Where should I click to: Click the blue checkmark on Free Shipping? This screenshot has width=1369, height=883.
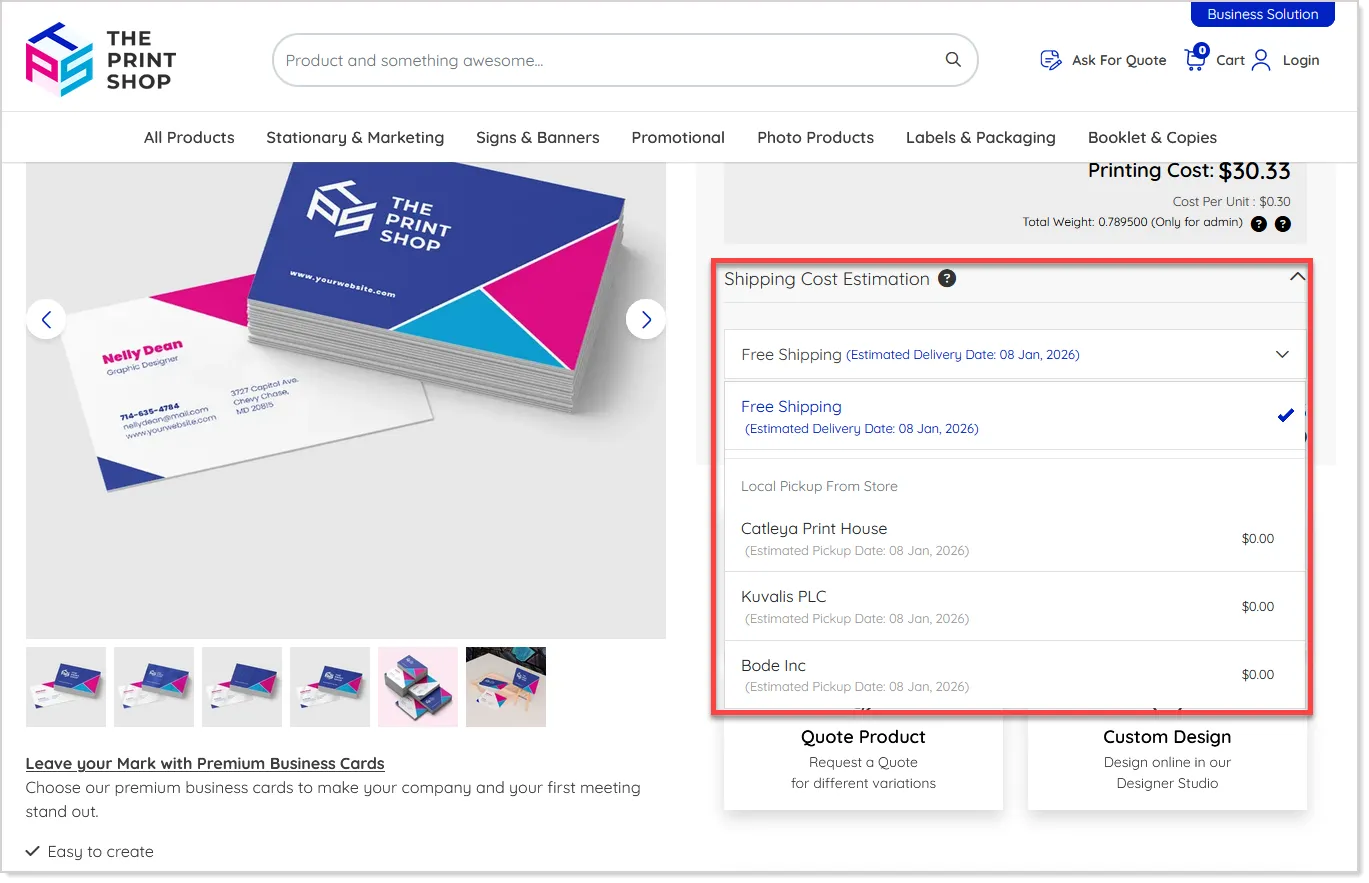[1286, 415]
